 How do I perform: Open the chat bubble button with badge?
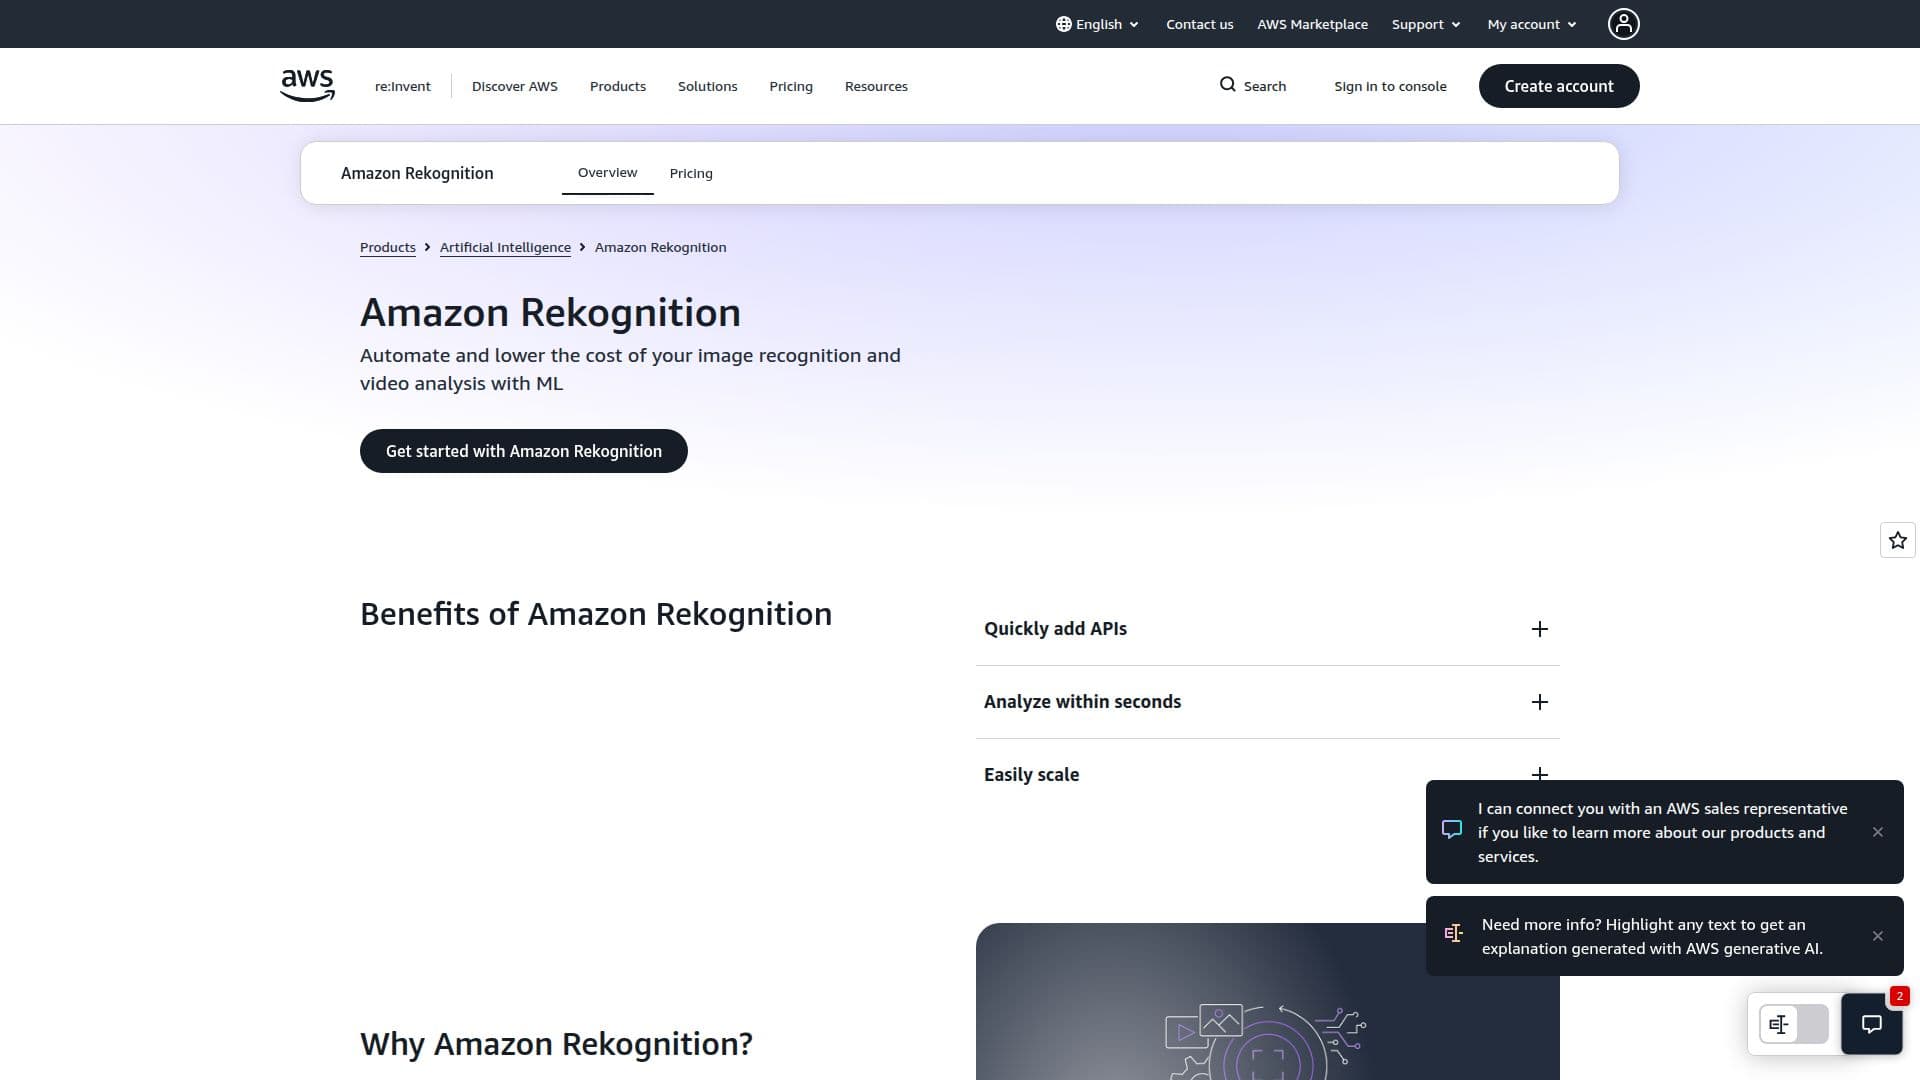(1871, 1023)
